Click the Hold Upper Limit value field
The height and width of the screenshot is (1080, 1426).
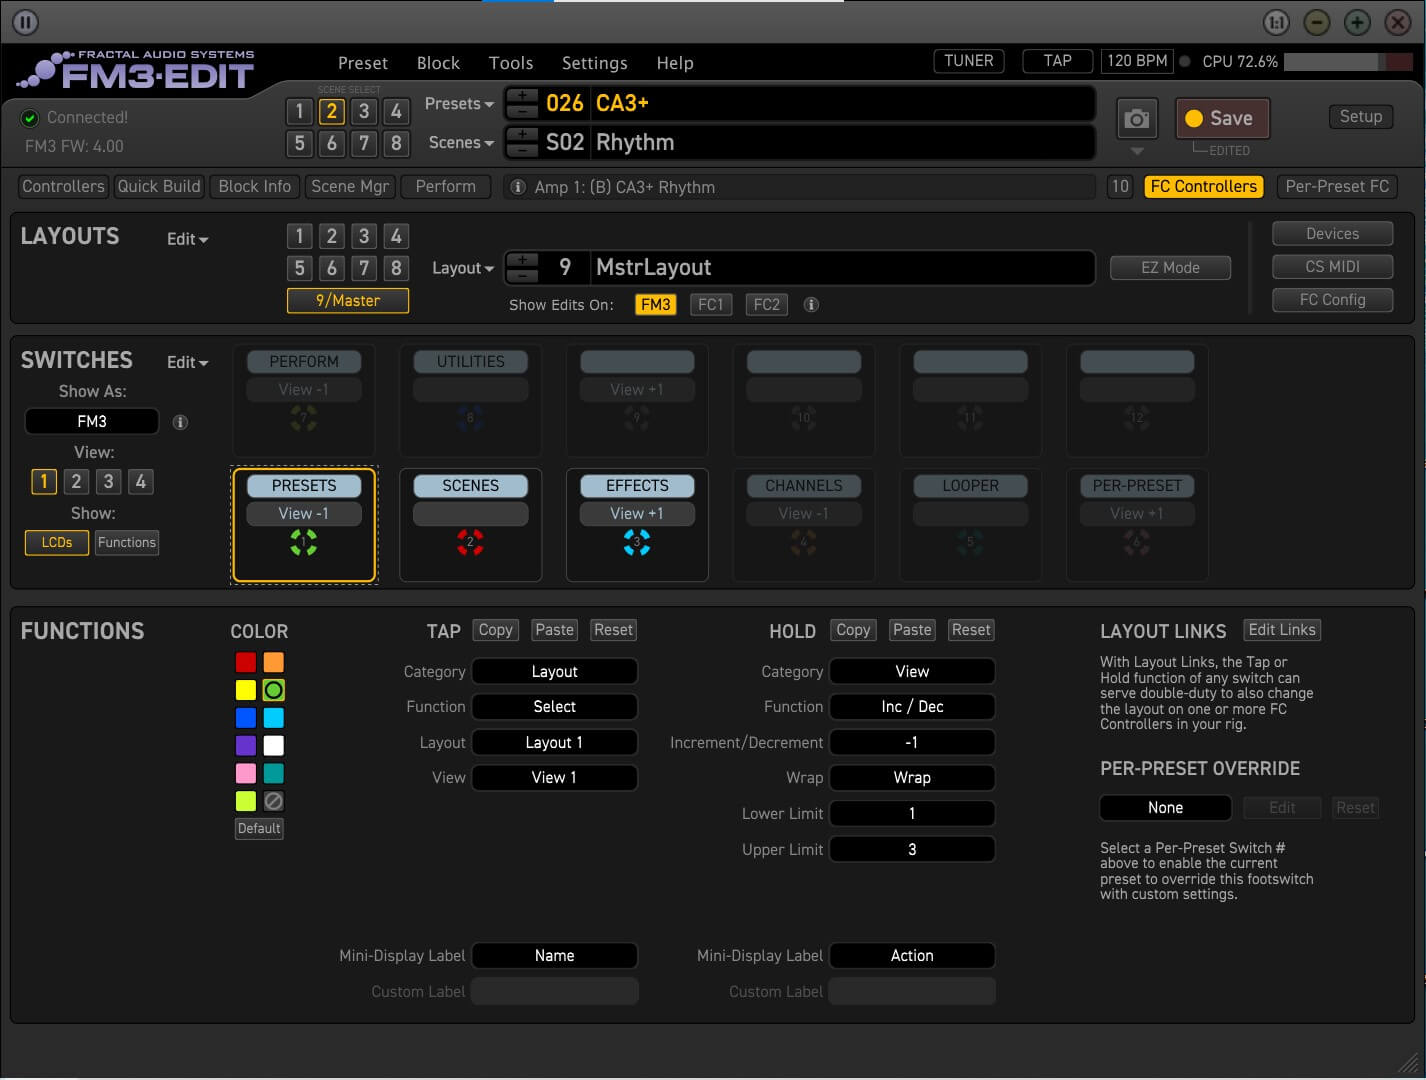(912, 849)
